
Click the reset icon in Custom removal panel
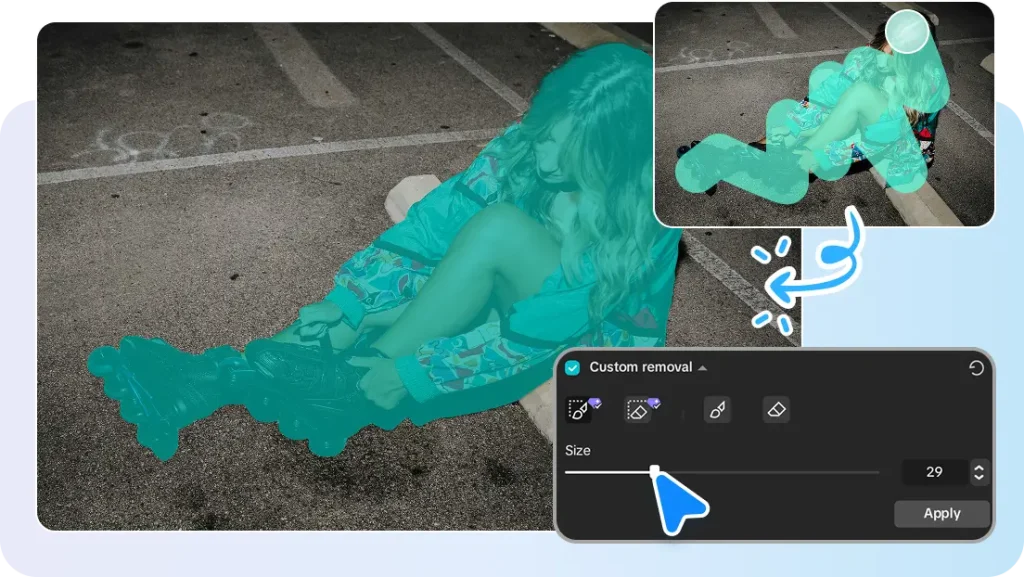click(x=976, y=368)
